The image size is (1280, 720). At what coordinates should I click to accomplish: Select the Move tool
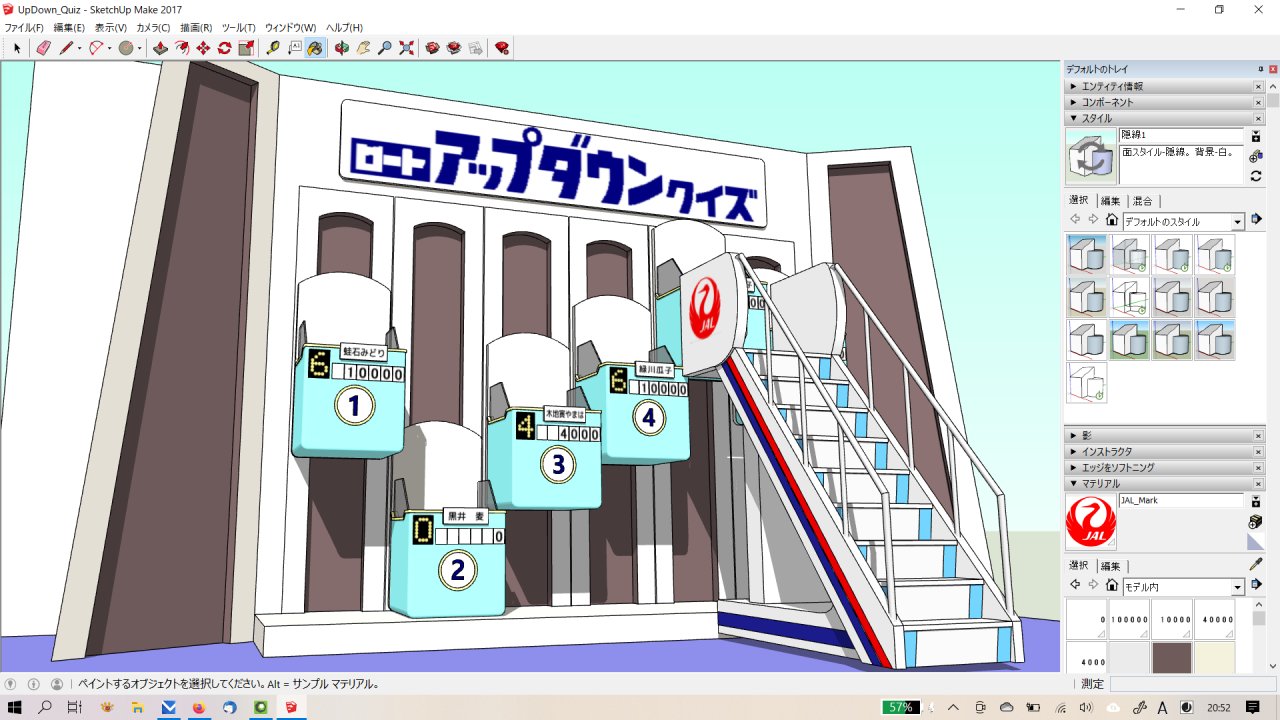[x=203, y=47]
